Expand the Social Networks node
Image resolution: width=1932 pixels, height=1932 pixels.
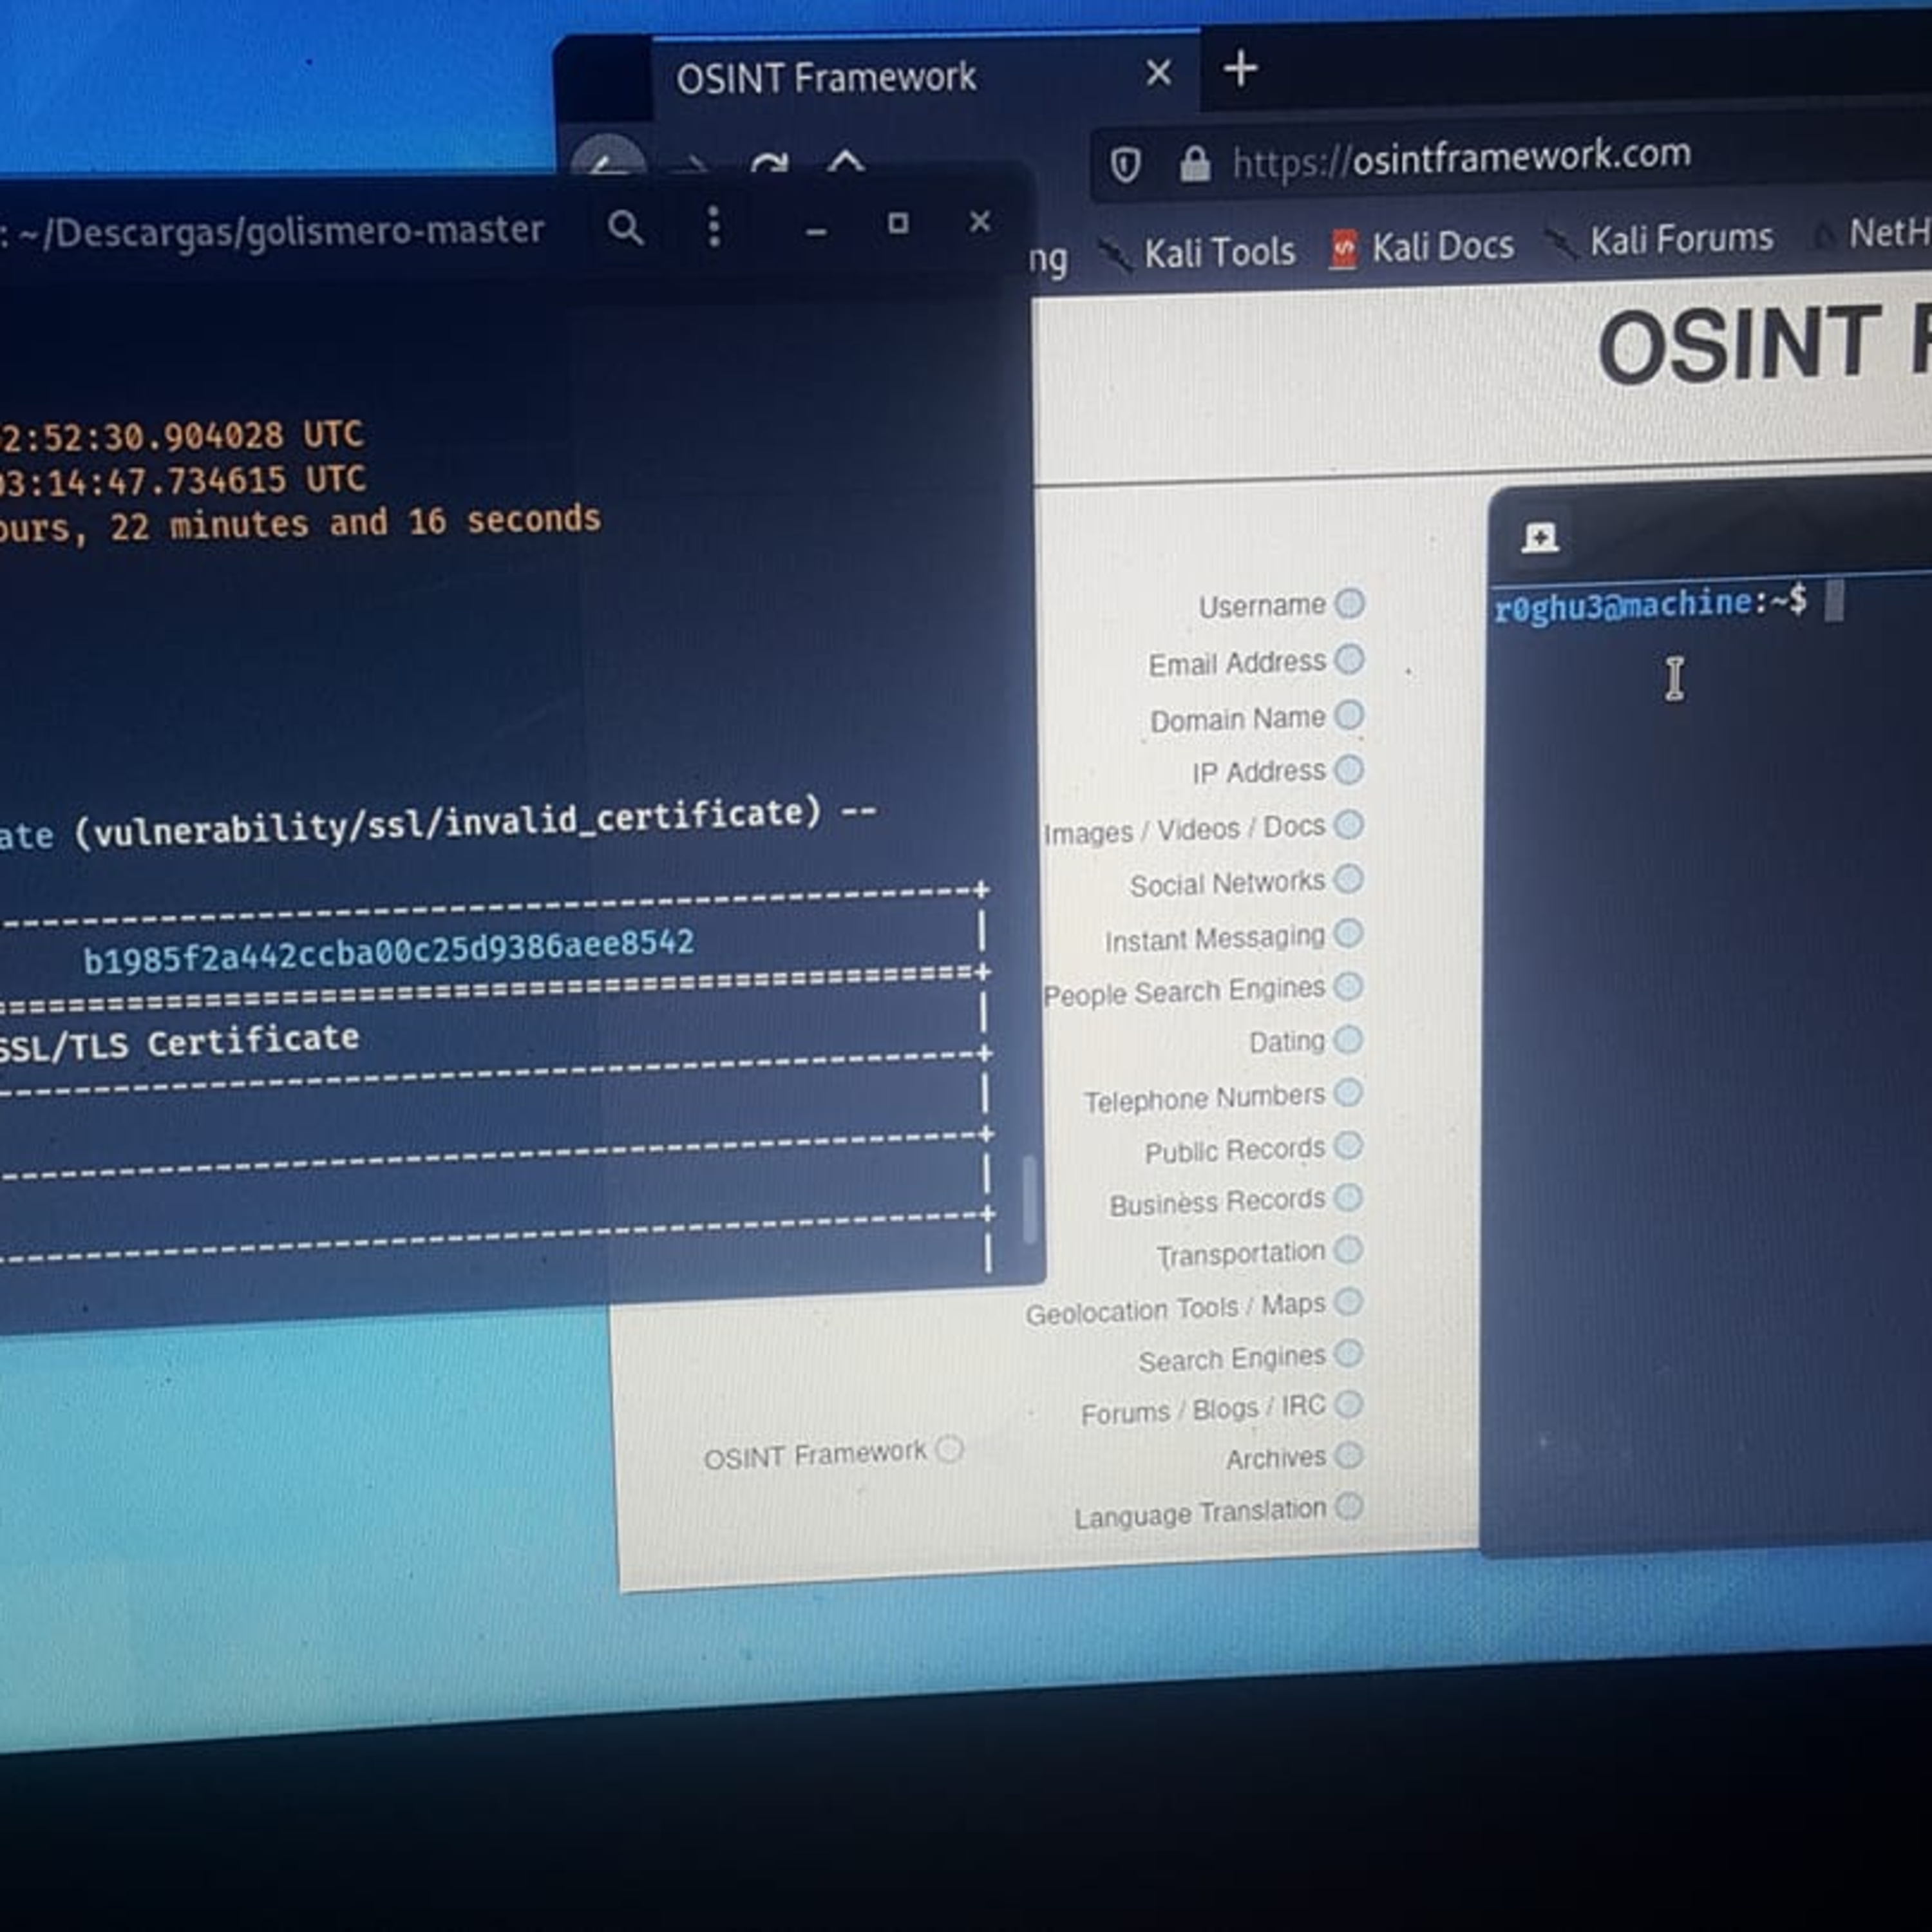tap(1349, 879)
